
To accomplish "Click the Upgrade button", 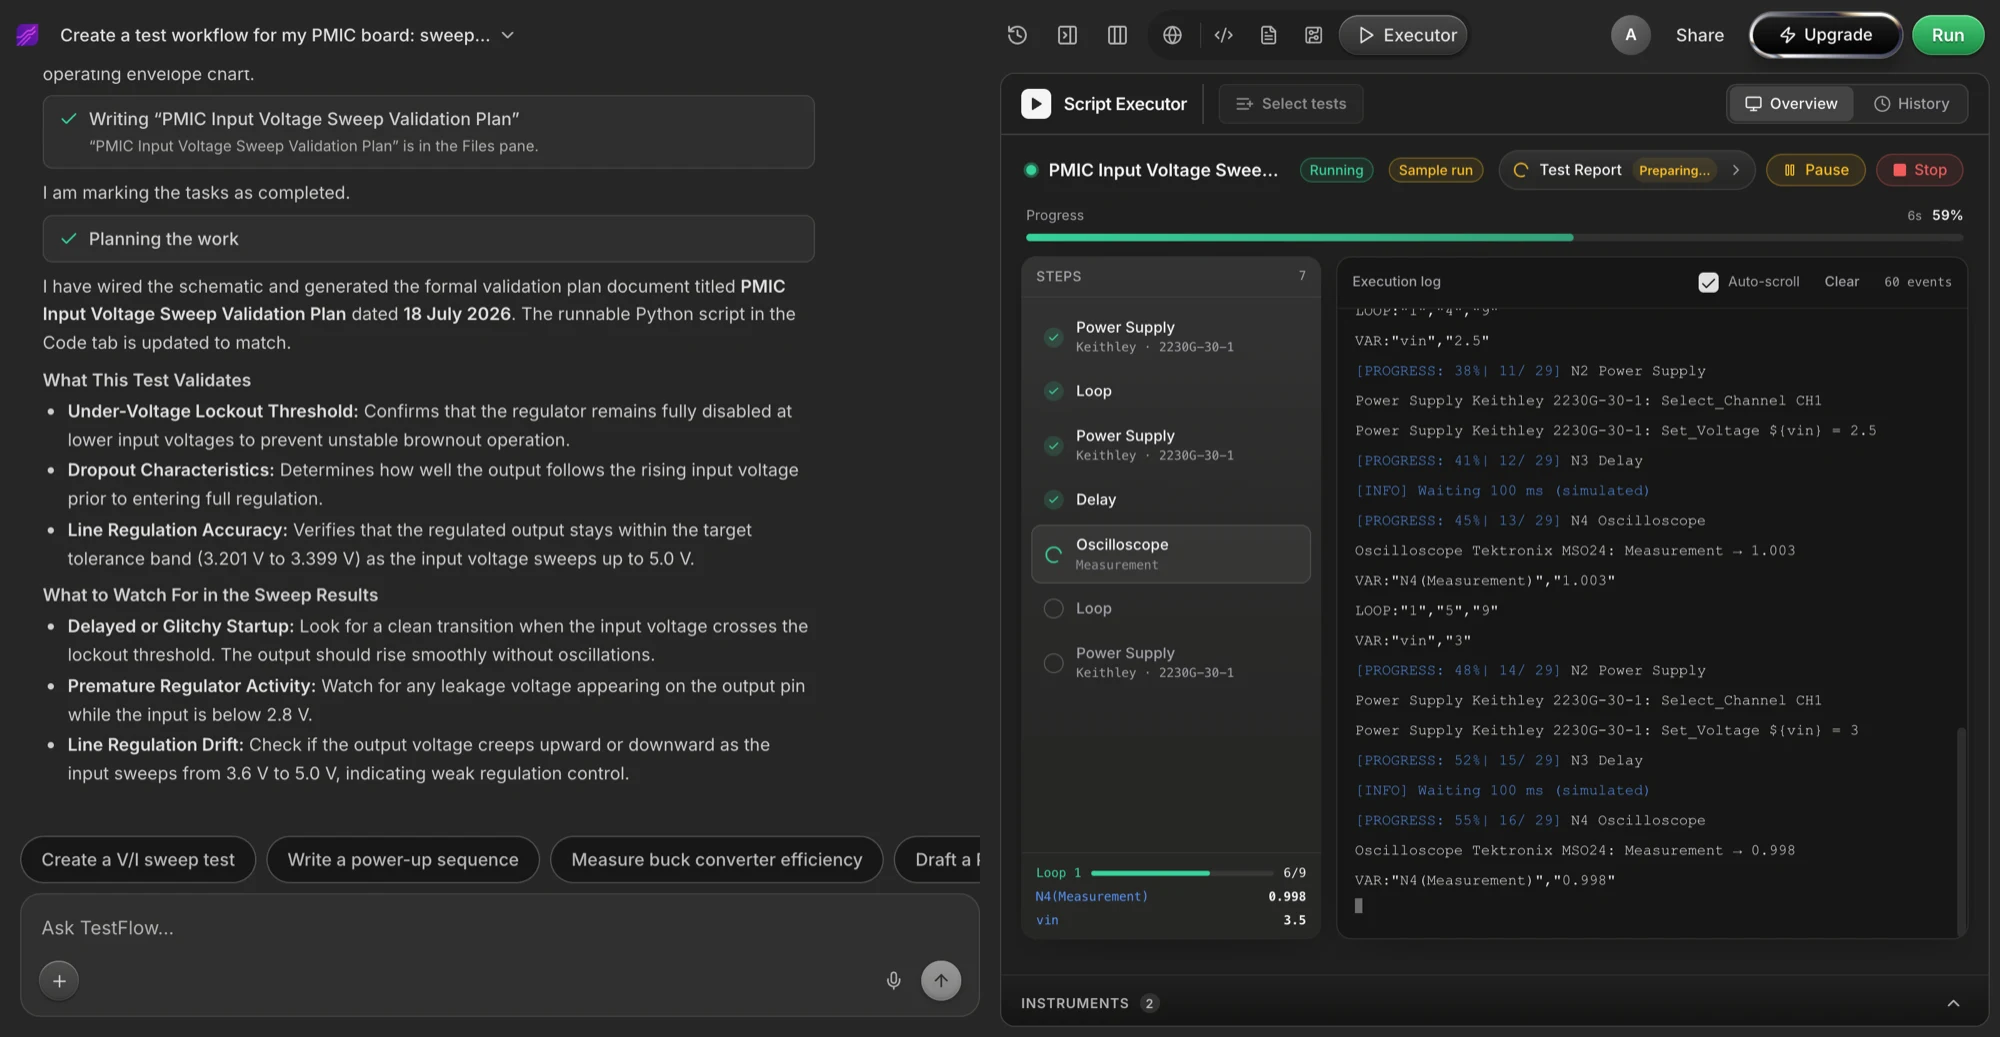I will pyautogui.click(x=1825, y=35).
